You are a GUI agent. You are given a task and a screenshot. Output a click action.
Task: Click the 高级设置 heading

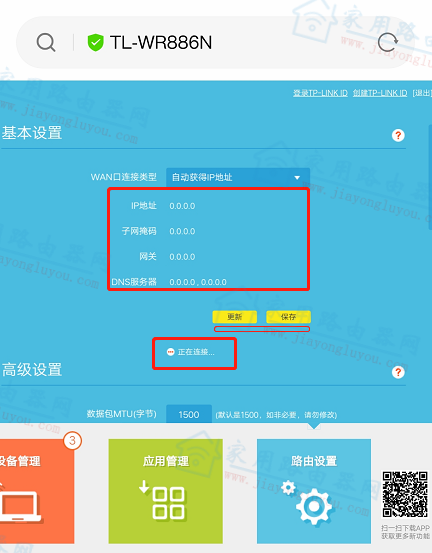coord(32,370)
